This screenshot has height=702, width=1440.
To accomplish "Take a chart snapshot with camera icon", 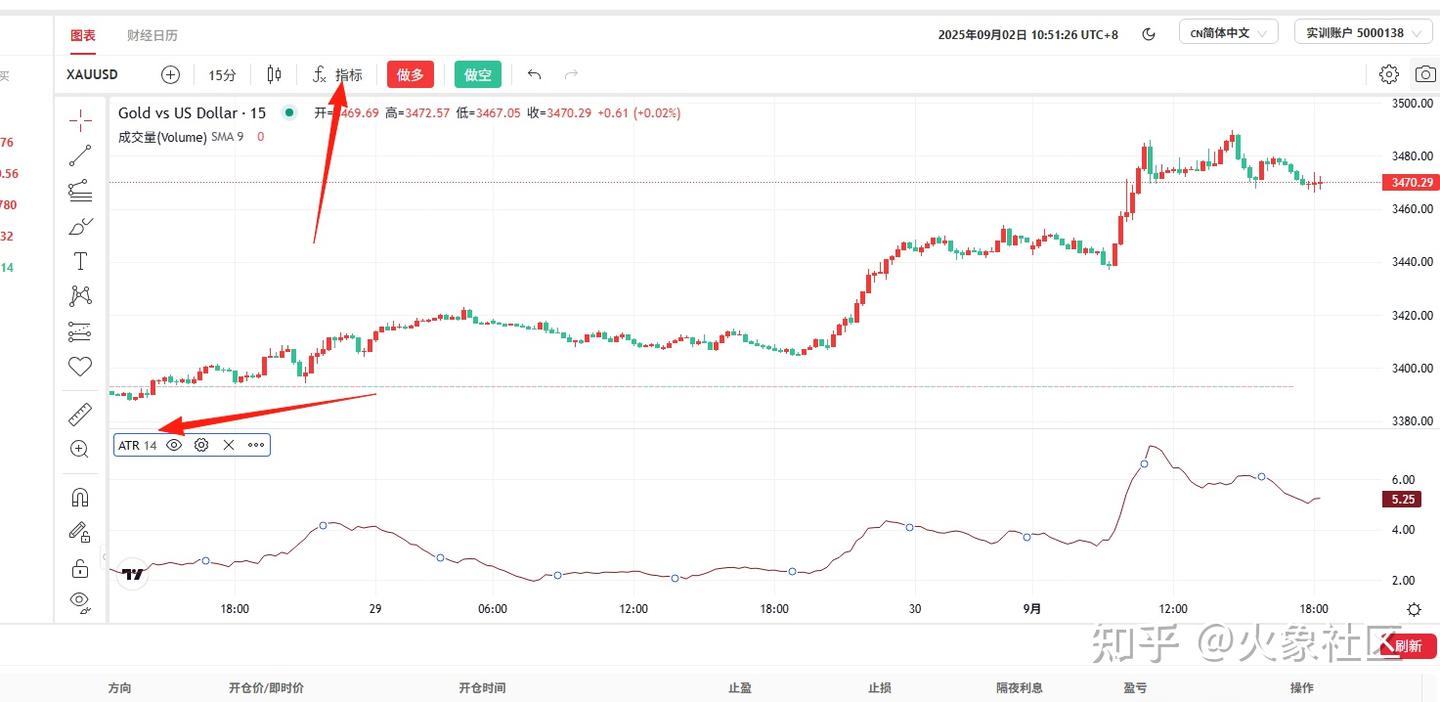I will coord(1424,74).
